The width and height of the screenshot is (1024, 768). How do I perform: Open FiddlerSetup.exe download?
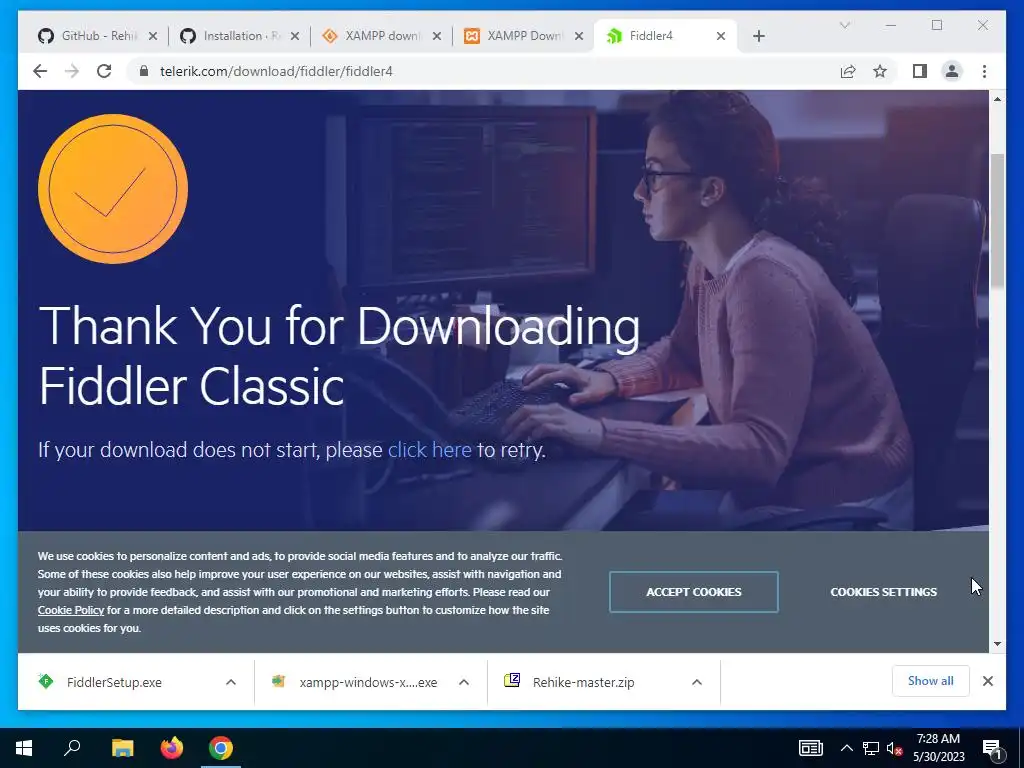pyautogui.click(x=114, y=682)
